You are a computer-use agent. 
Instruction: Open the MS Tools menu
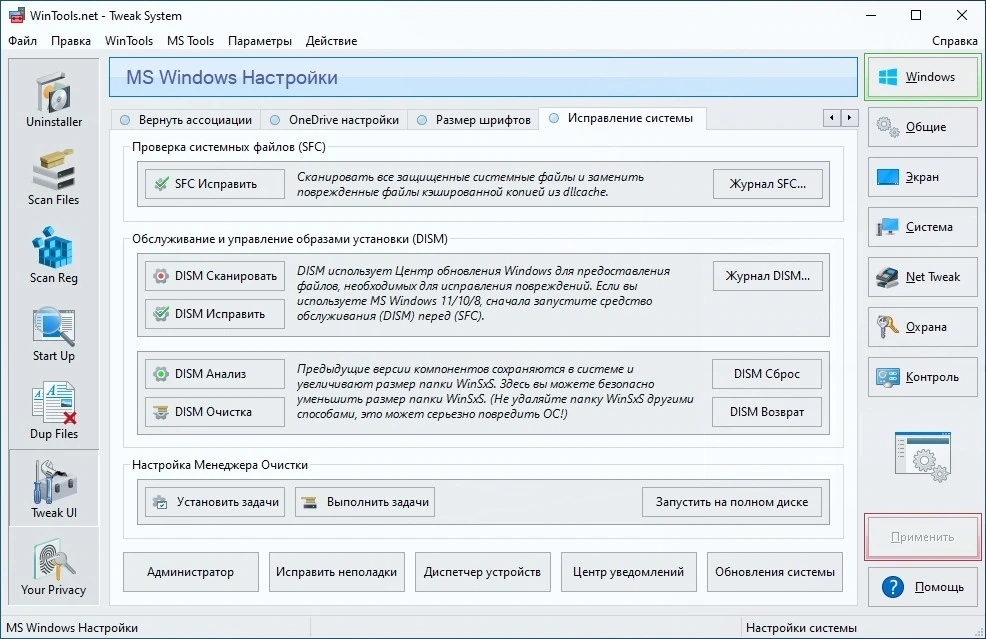point(191,41)
